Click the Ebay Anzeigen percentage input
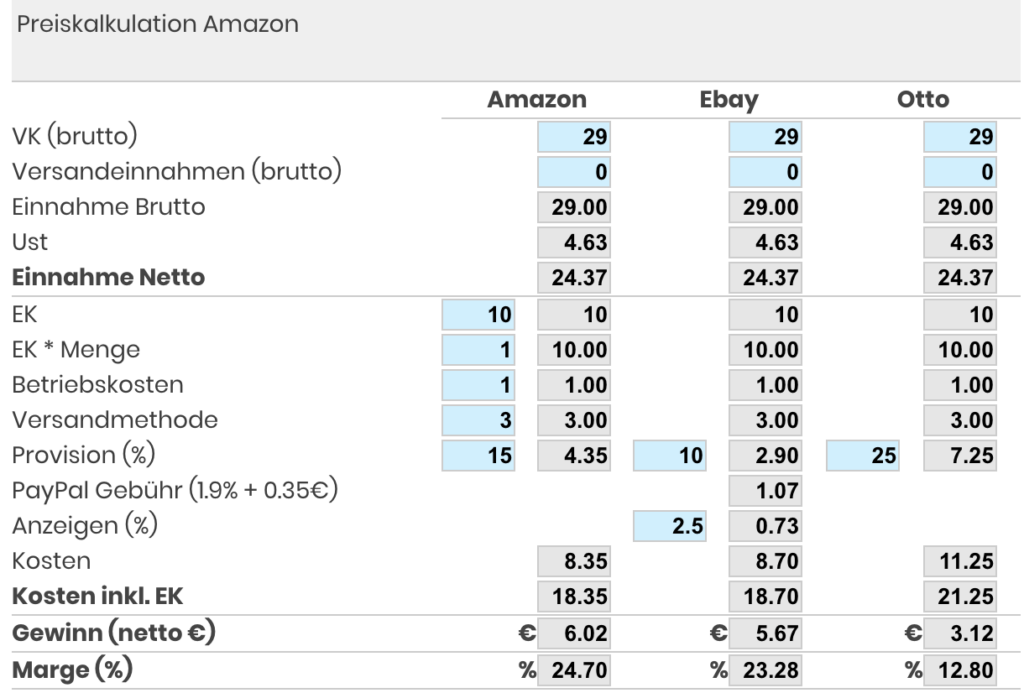The height and width of the screenshot is (693, 1024). [671, 527]
